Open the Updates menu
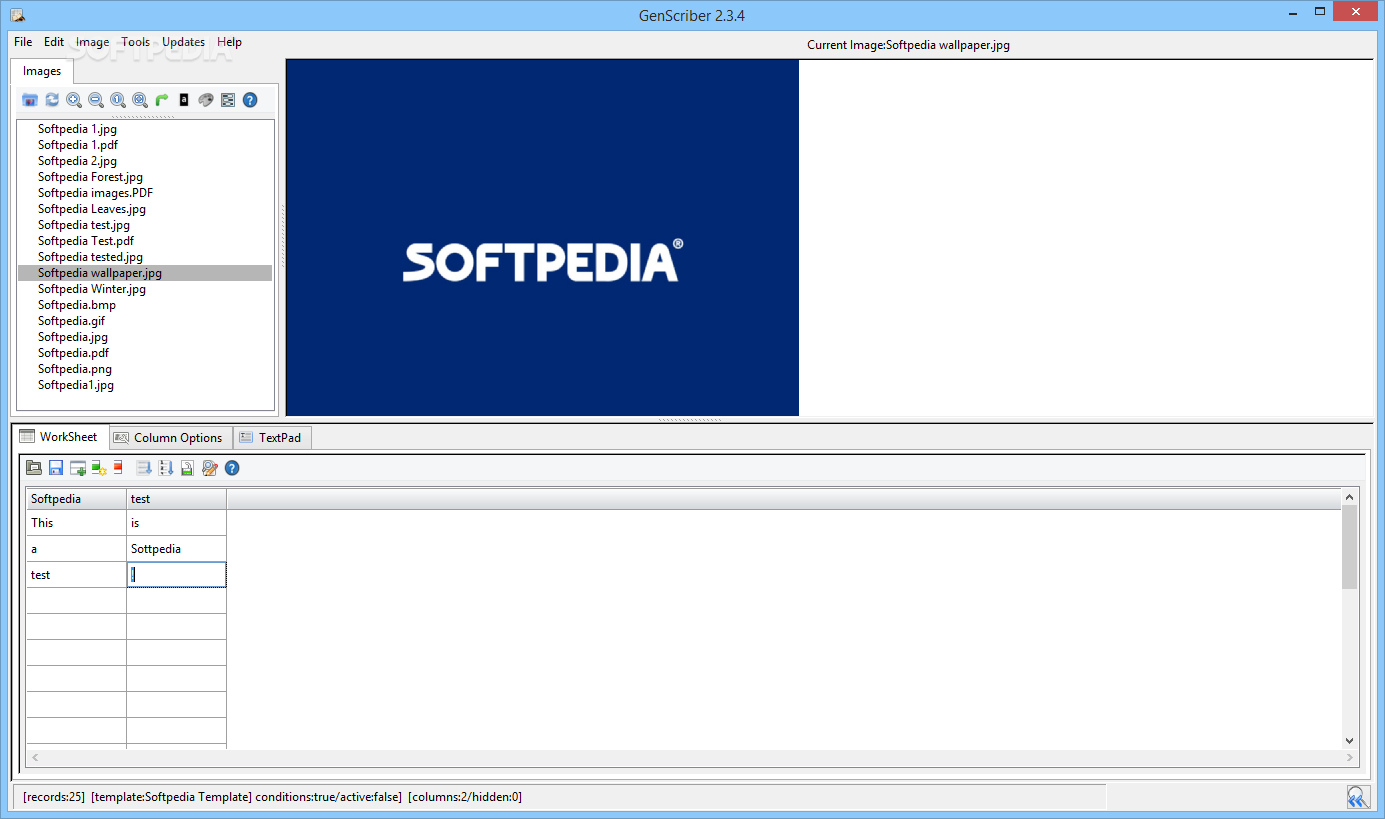 tap(184, 42)
